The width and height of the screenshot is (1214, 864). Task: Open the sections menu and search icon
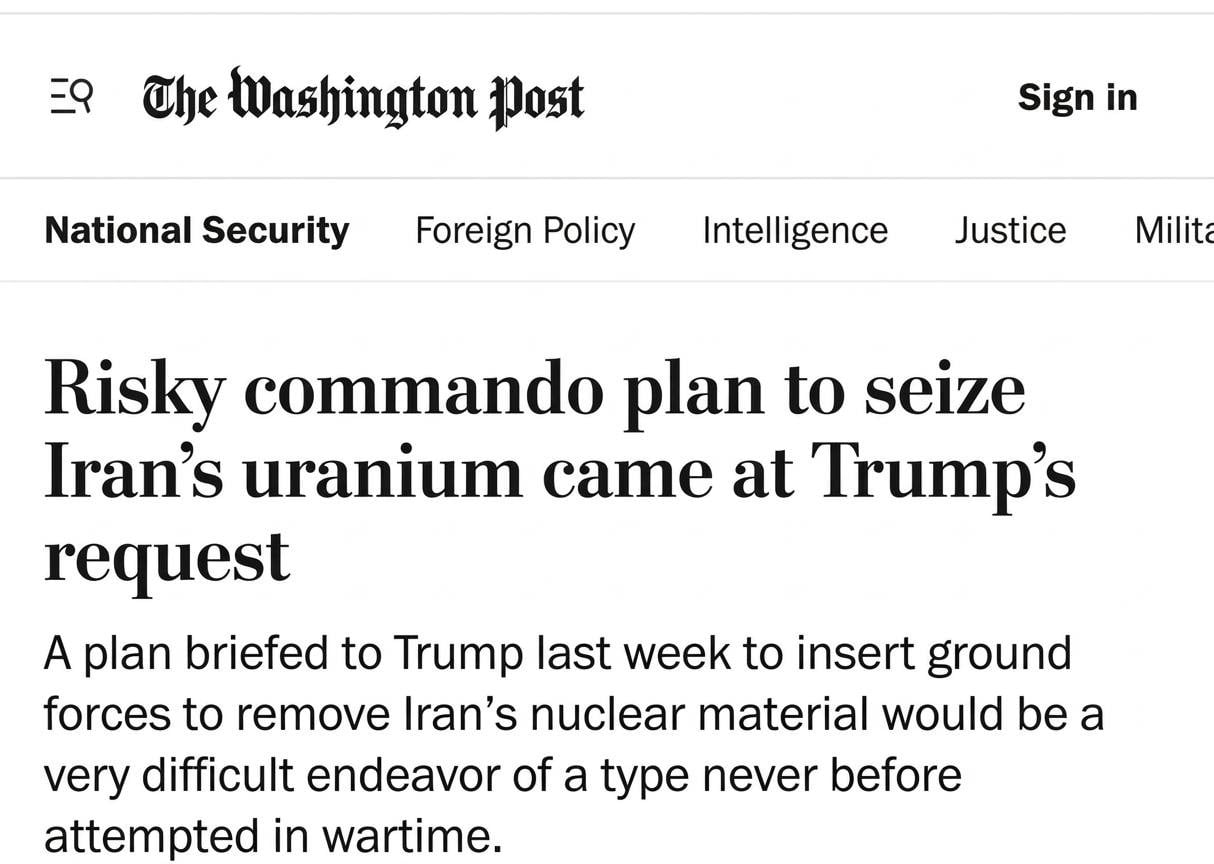pyautogui.click(x=71, y=98)
